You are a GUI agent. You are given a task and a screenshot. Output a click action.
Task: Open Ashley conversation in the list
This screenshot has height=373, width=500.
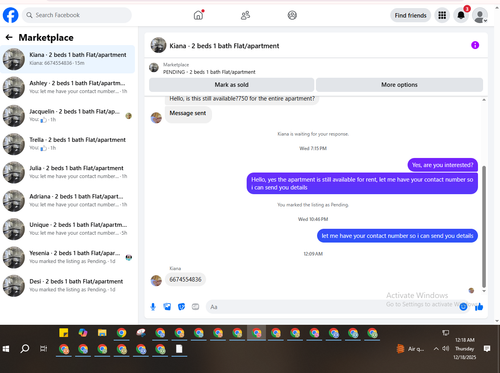click(67, 87)
